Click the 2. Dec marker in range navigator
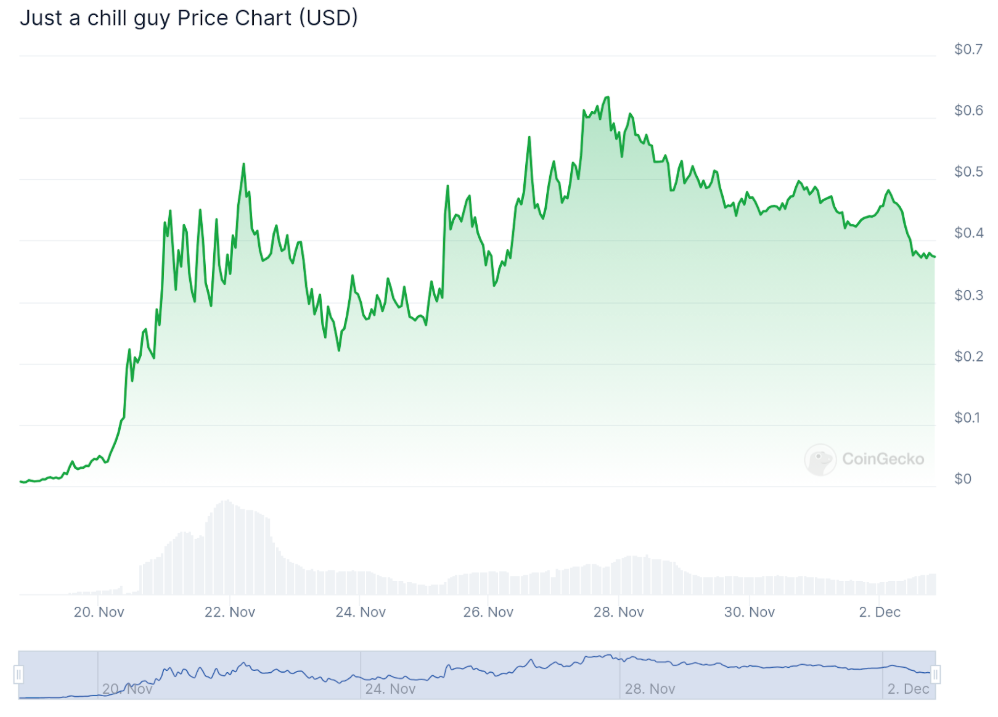998x717 pixels. click(908, 689)
